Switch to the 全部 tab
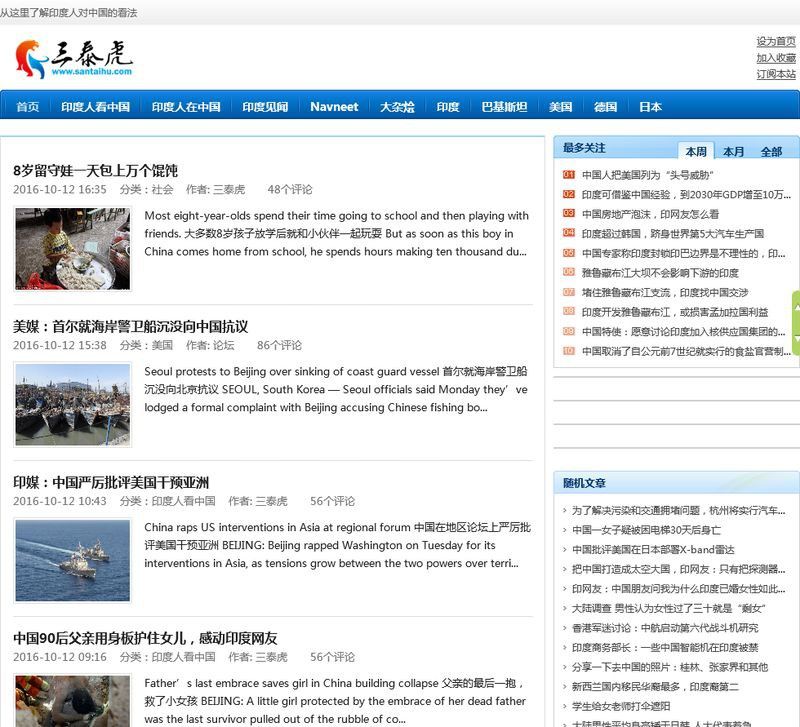Viewport: 800px width, 727px height. 770,152
